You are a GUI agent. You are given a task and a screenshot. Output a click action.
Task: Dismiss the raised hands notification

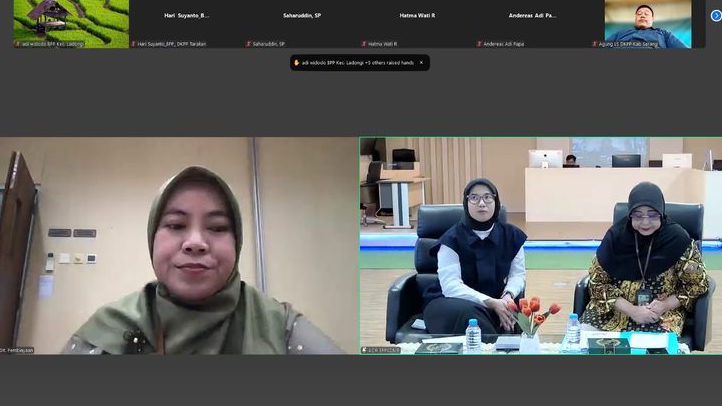421,63
